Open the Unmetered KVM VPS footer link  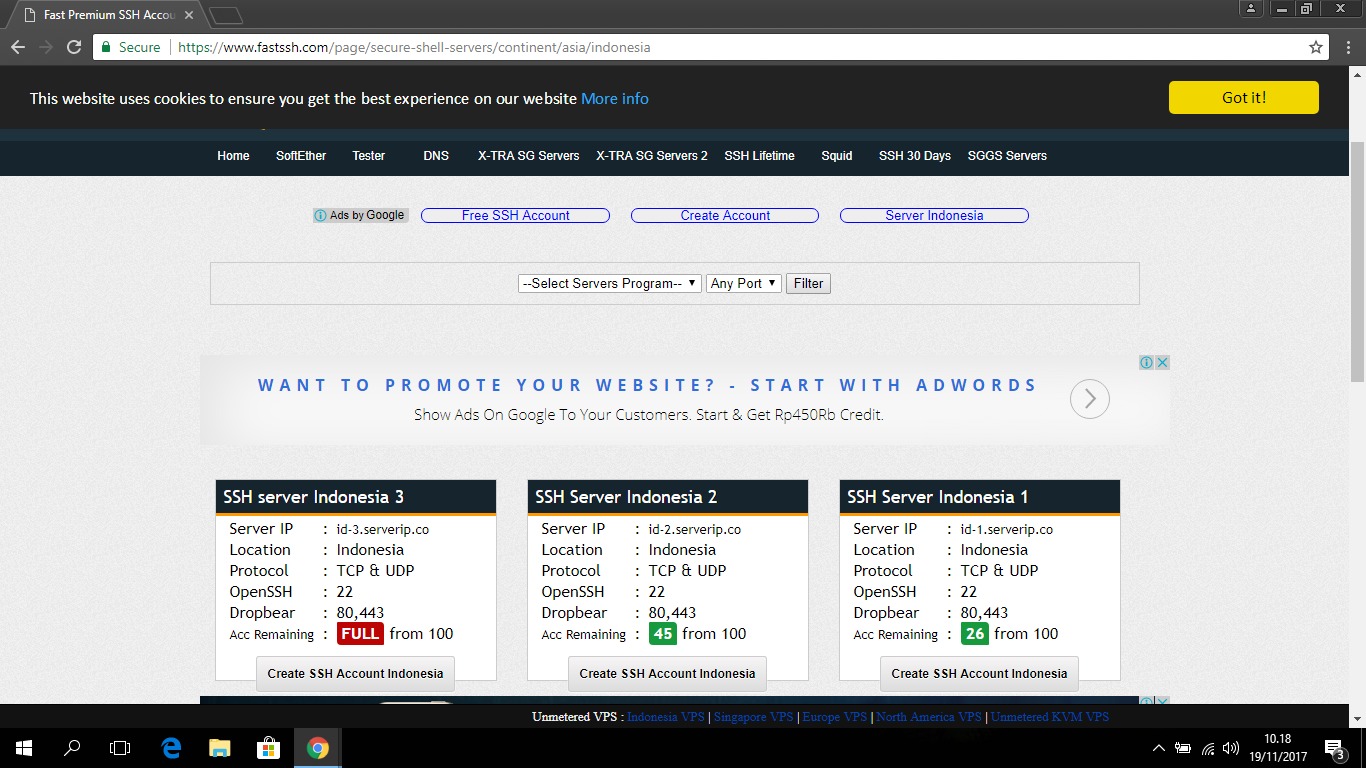click(1050, 717)
